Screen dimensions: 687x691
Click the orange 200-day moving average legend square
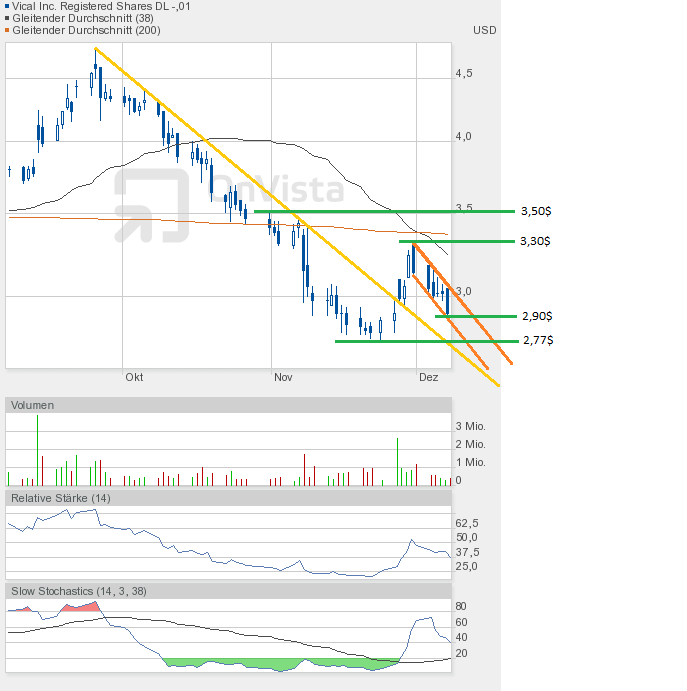pos(9,31)
